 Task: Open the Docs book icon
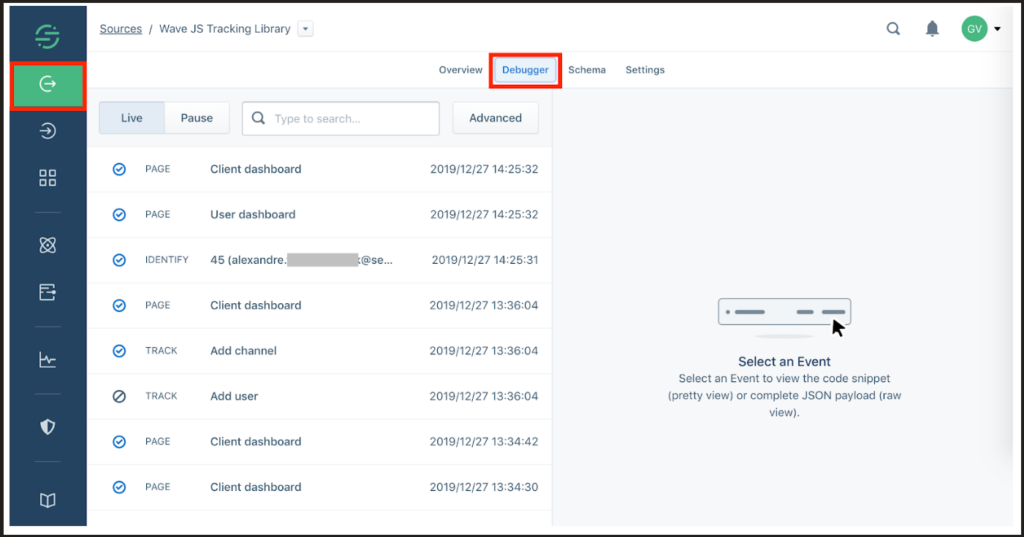click(47, 500)
